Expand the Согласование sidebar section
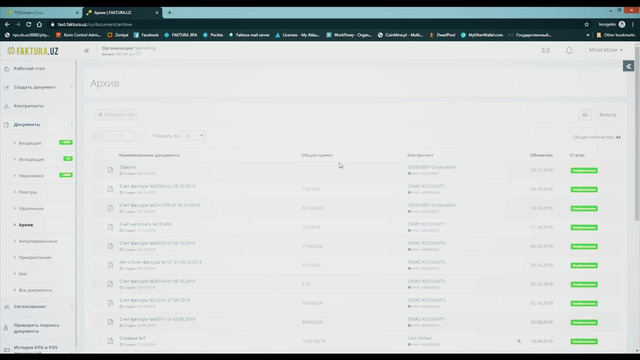This screenshot has height=360, width=640. pos(38,307)
